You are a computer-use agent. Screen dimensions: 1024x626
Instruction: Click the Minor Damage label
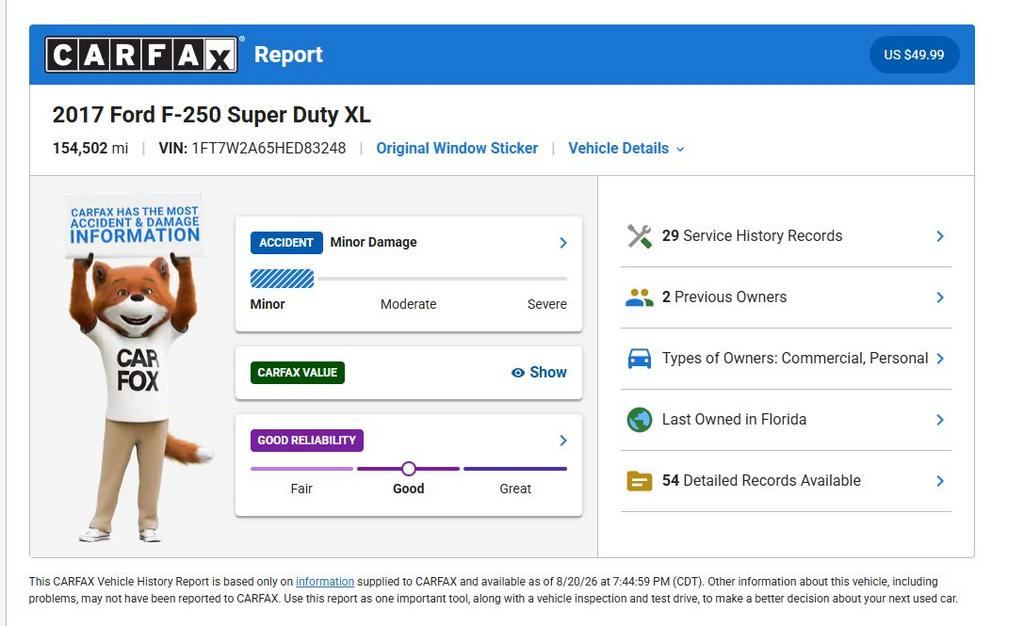click(374, 243)
